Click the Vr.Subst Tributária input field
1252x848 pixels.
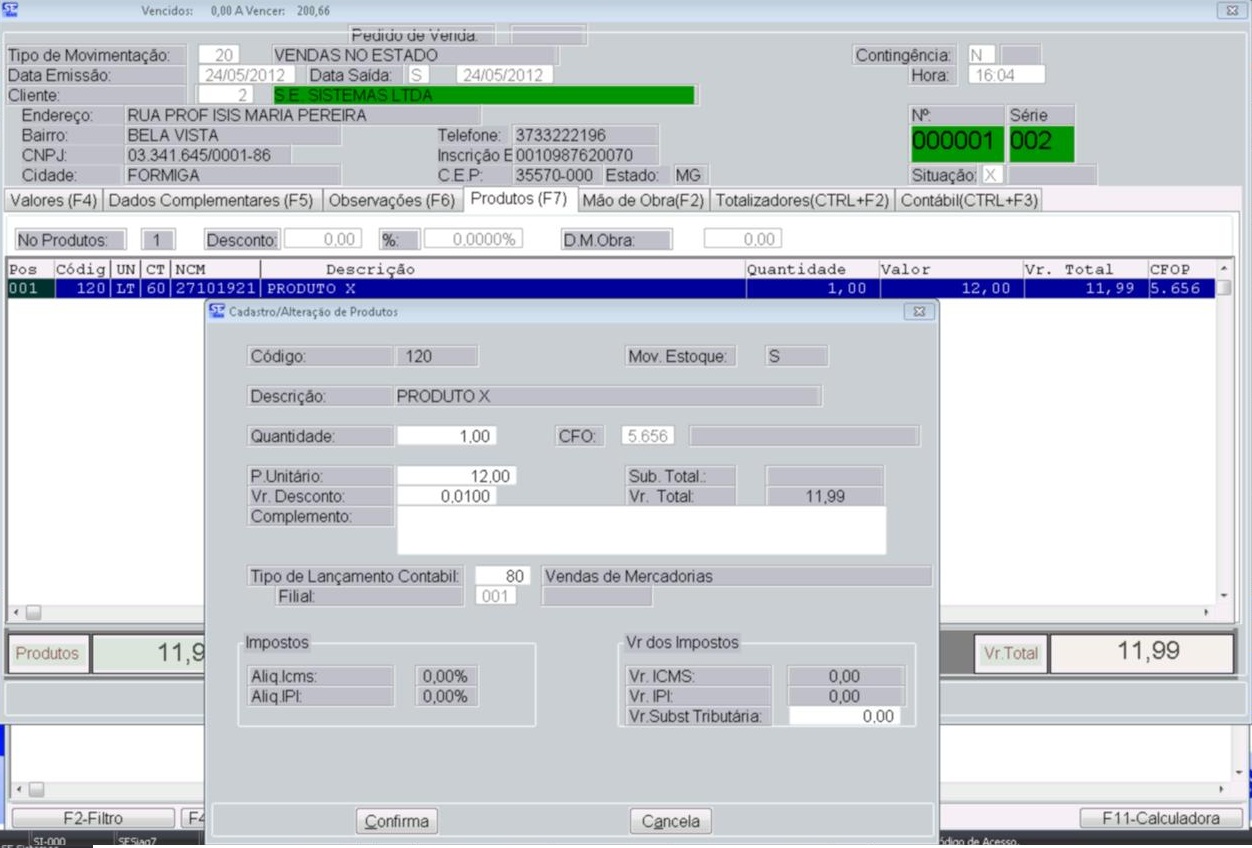[x=844, y=716]
